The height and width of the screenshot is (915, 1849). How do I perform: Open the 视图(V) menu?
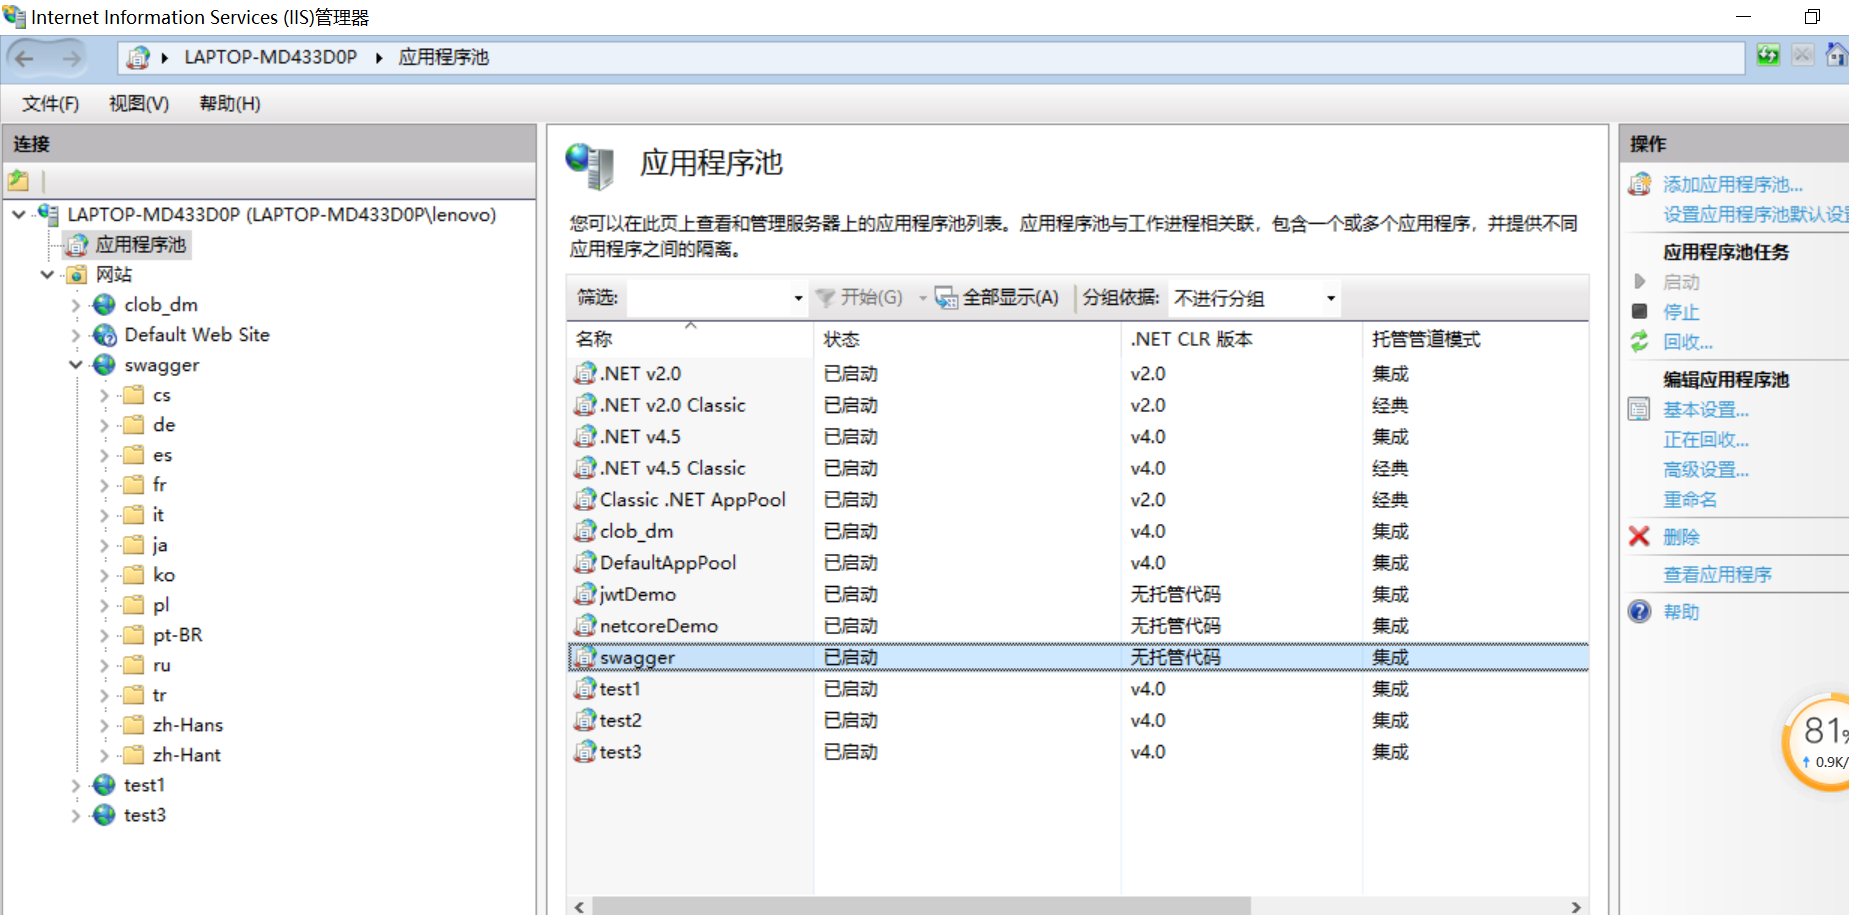click(x=139, y=104)
